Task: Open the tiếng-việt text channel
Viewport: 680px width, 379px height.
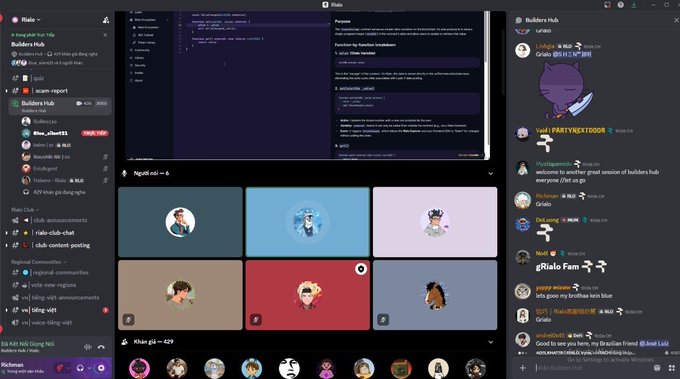Action: pyautogui.click(x=44, y=310)
